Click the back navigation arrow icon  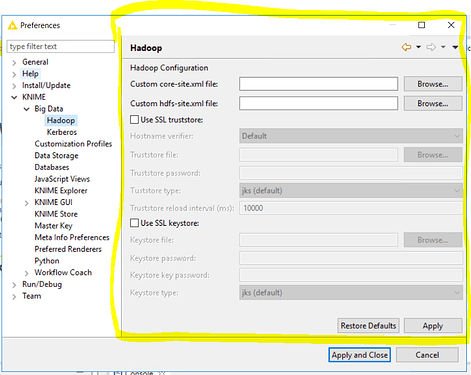406,47
